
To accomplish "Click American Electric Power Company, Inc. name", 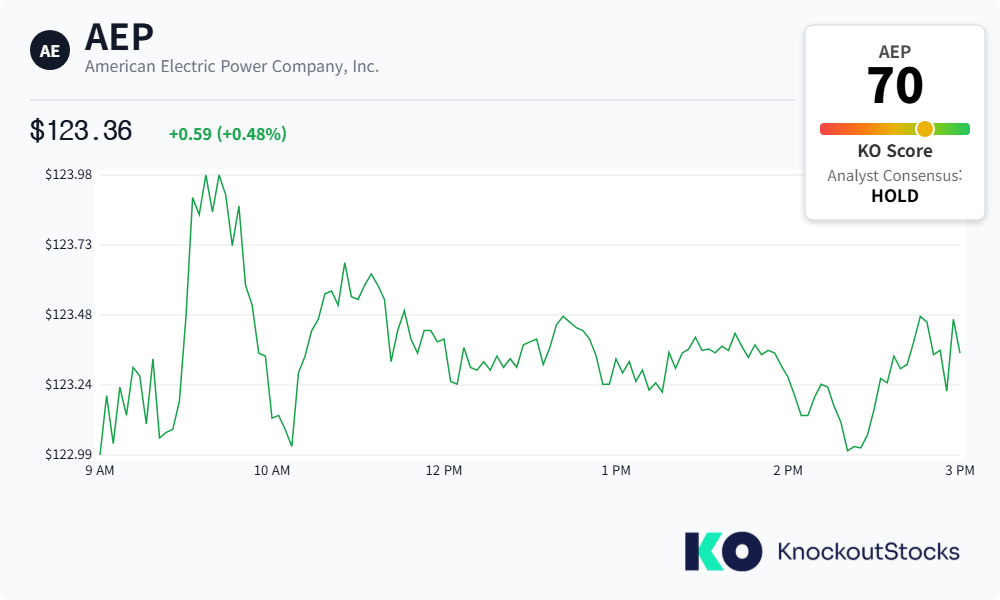I will [x=232, y=66].
